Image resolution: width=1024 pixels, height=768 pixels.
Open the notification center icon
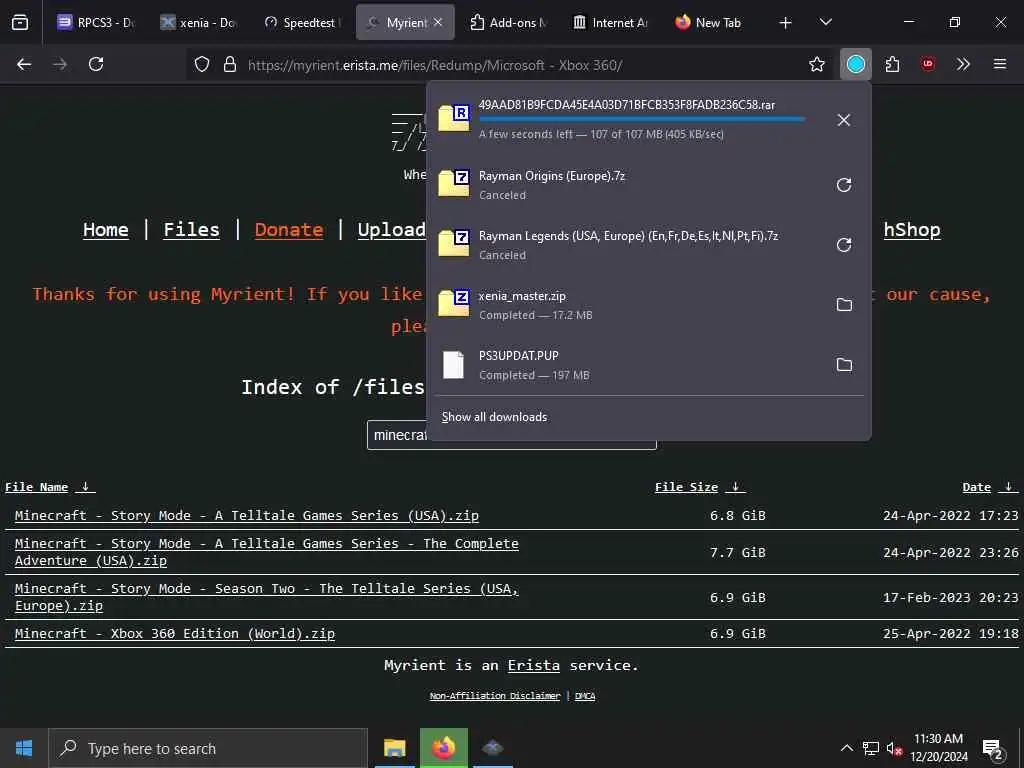click(x=993, y=749)
